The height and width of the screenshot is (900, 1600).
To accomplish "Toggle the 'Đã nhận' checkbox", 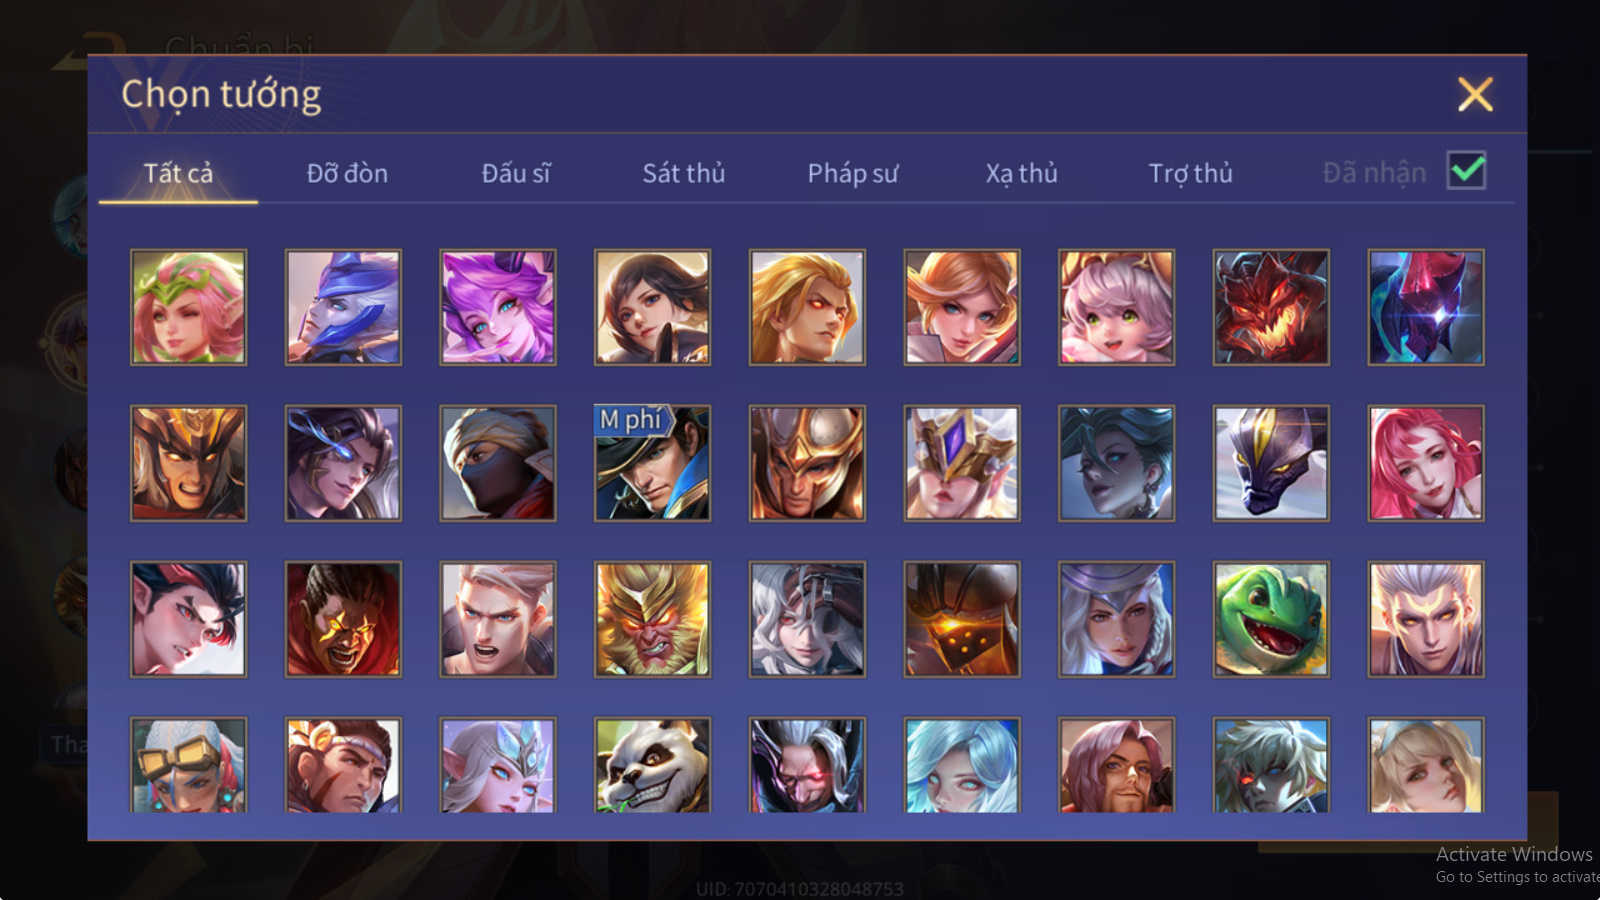I will pyautogui.click(x=1466, y=171).
